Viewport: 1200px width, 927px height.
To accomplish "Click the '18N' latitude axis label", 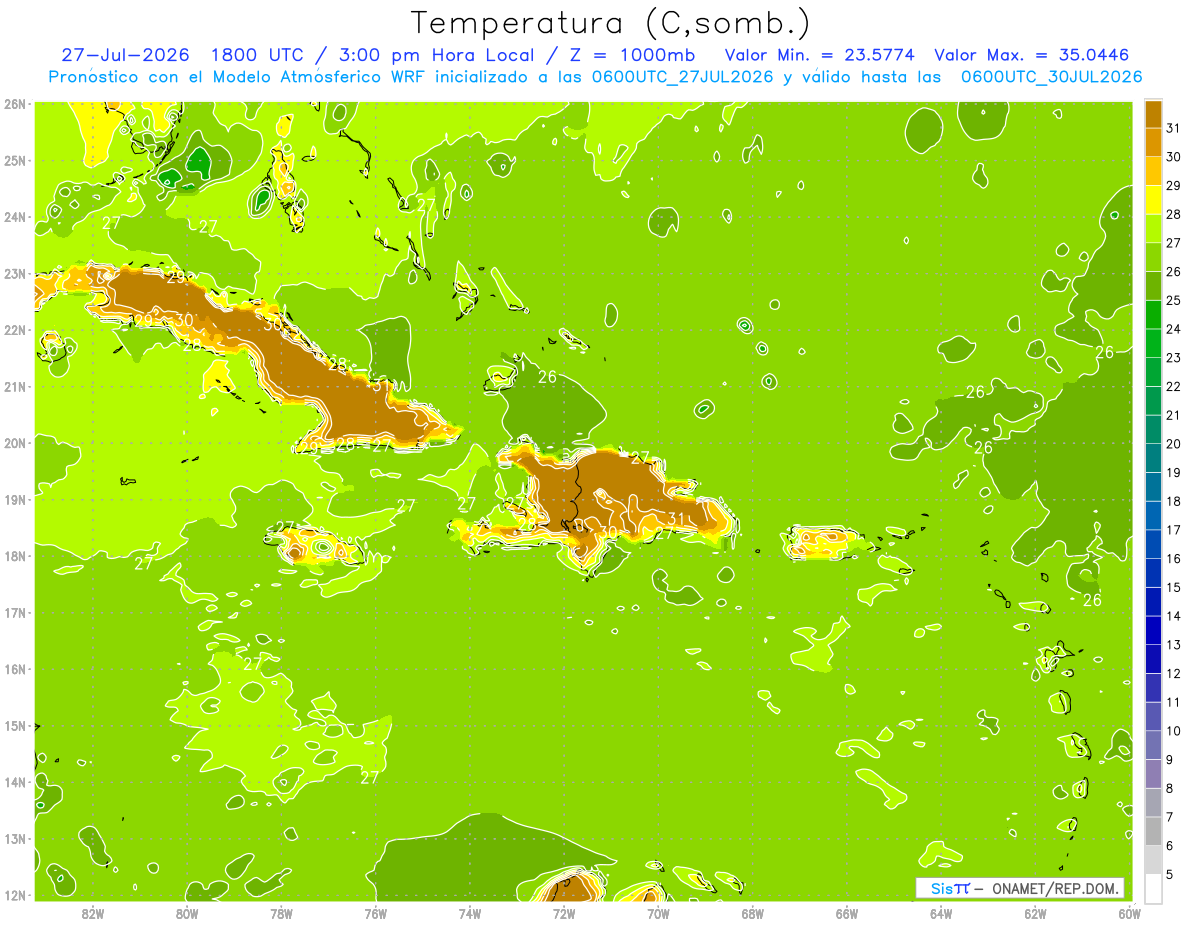I will point(15,555).
